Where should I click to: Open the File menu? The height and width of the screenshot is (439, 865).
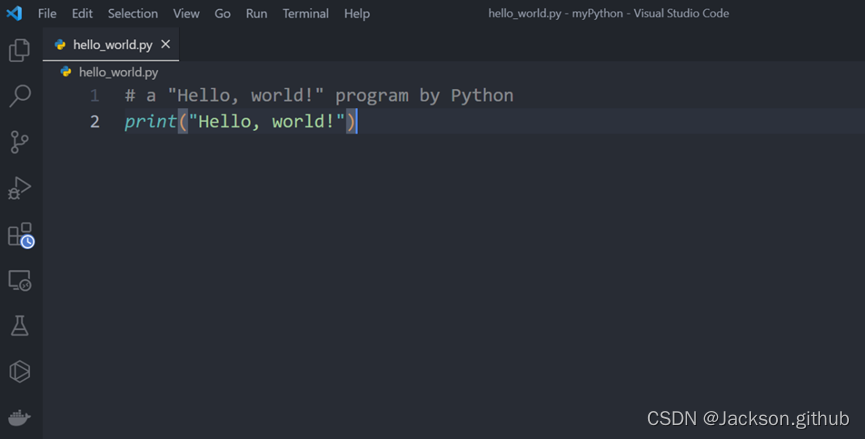(x=47, y=14)
